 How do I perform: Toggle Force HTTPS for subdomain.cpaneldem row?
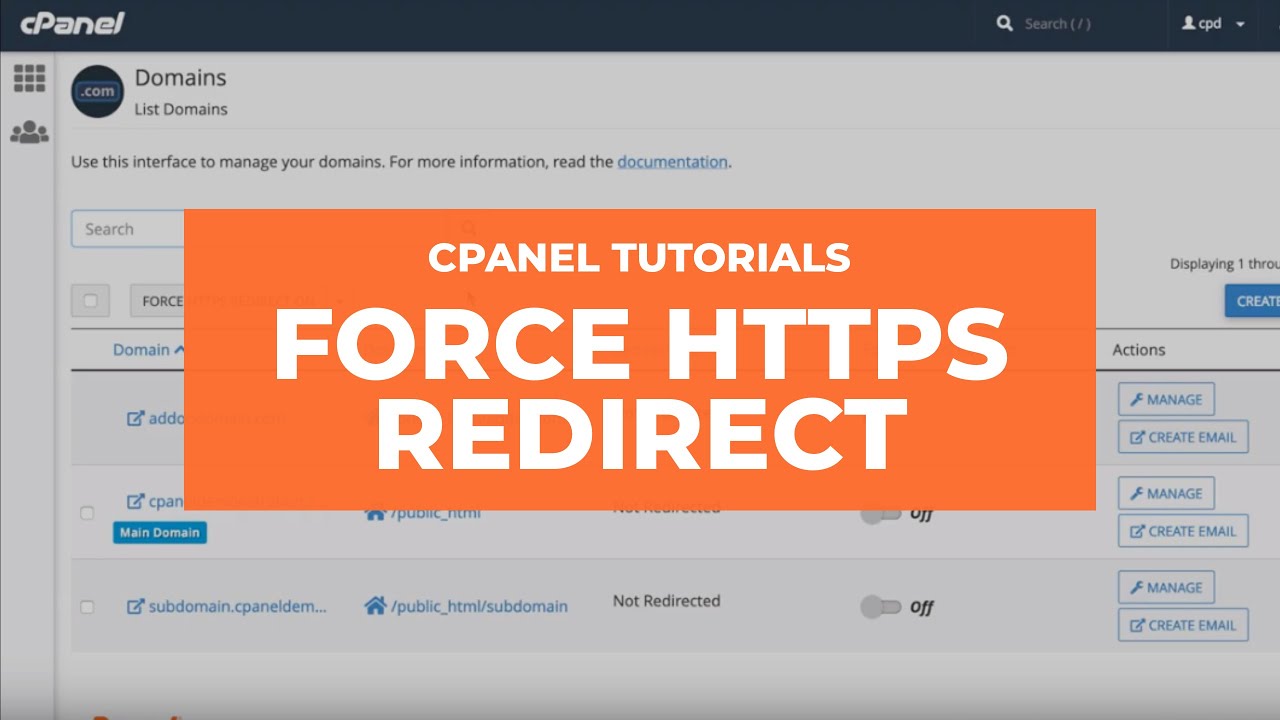880,608
